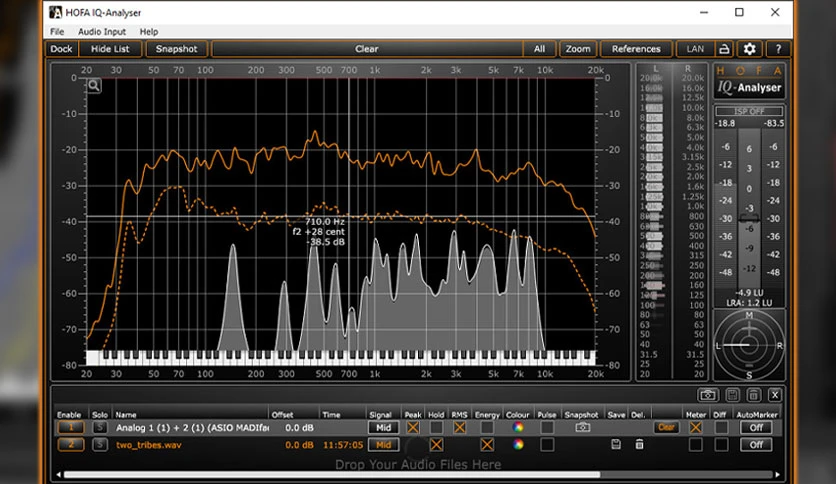Viewport: 836px width, 484px height.
Task: Click the left scroll arrow of the list
Action: [59, 474]
